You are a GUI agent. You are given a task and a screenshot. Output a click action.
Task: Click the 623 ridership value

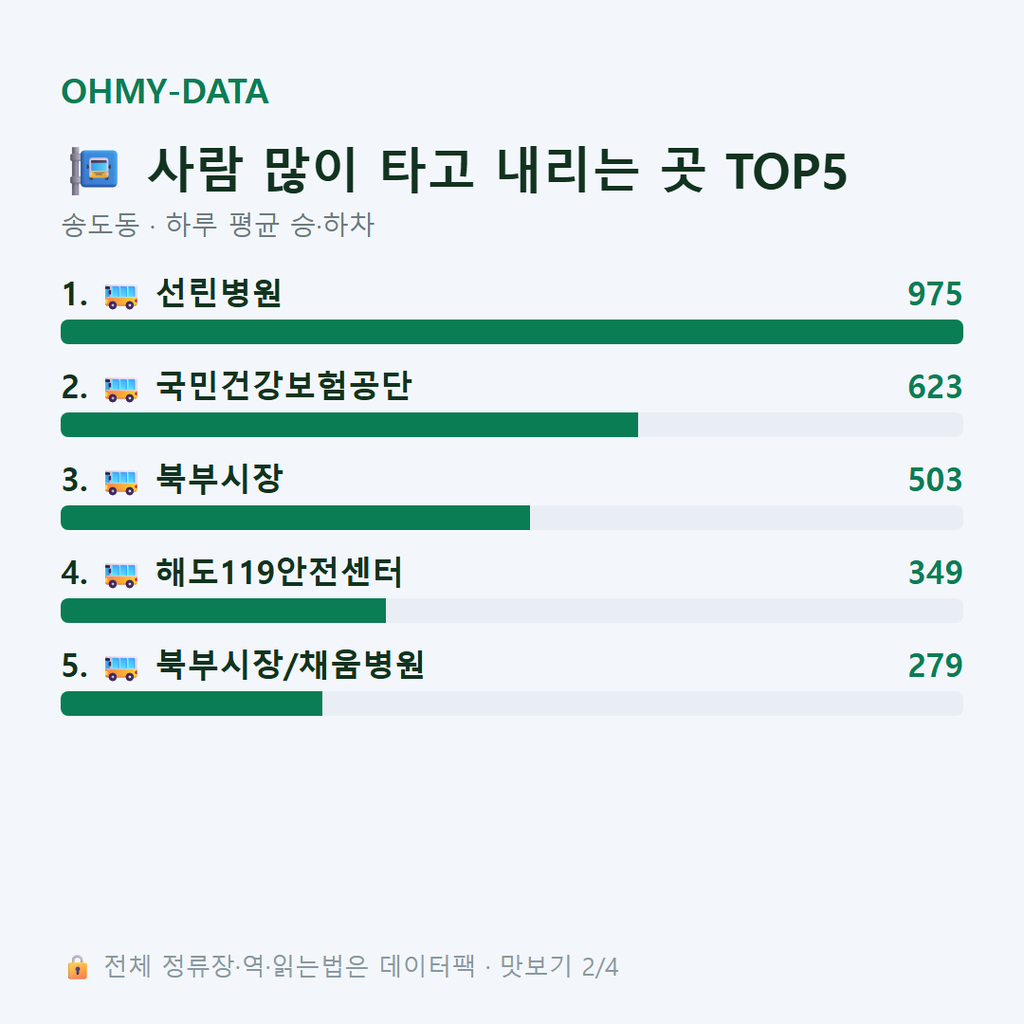click(935, 387)
